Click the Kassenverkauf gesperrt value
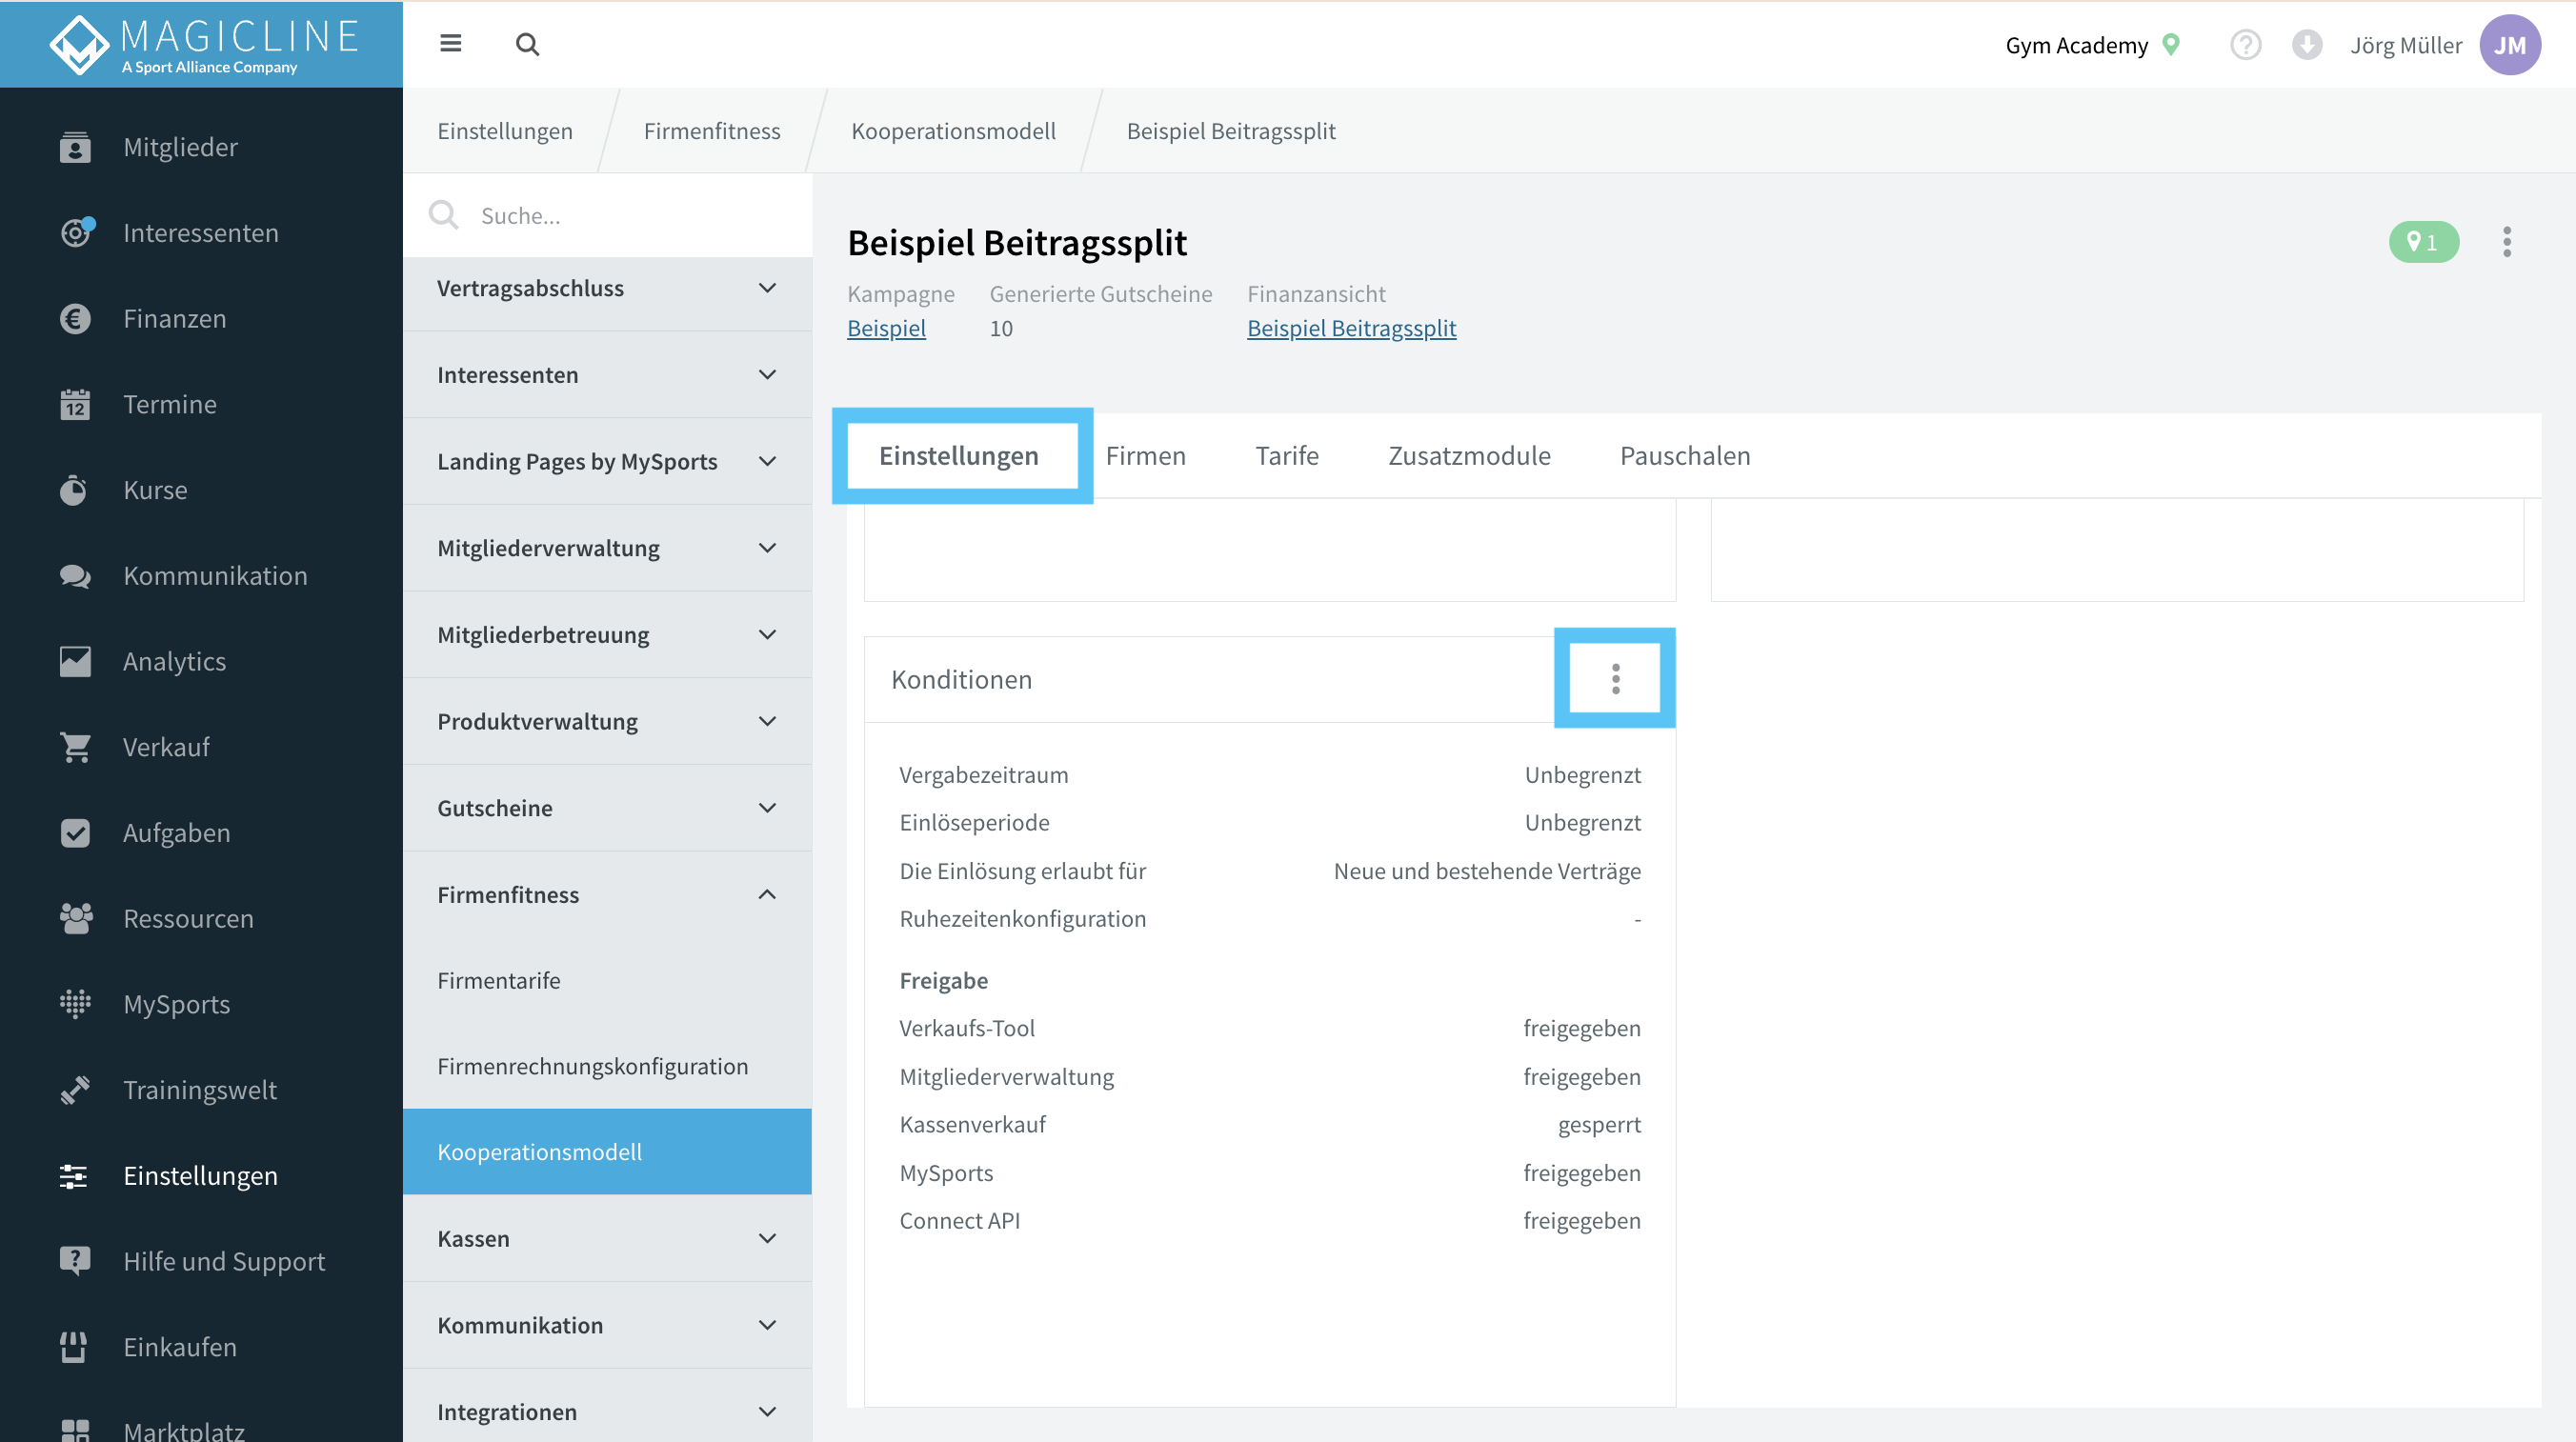The image size is (2576, 1442). [1599, 1124]
